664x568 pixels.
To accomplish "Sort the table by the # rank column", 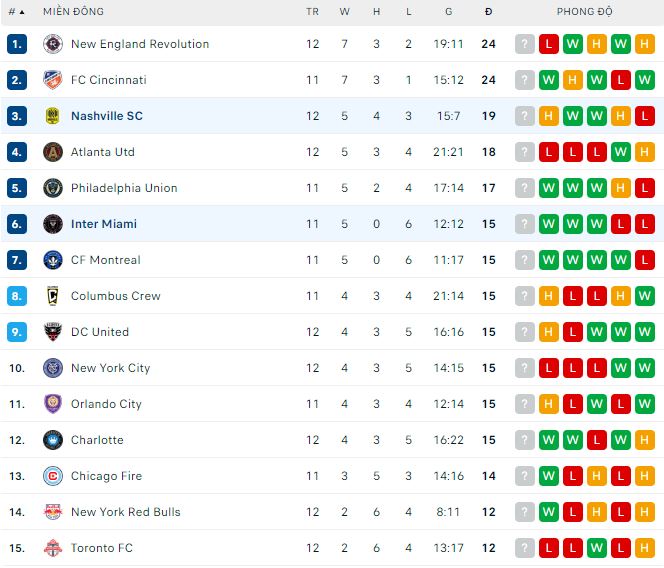I will tap(17, 12).
